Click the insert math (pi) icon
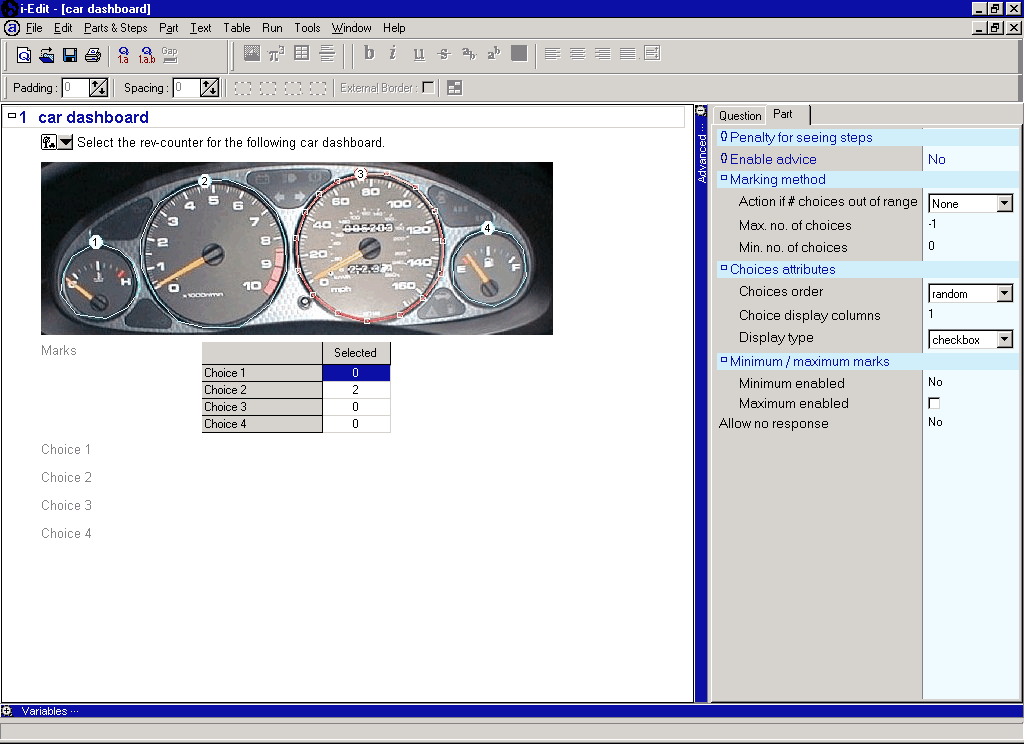The image size is (1024, 744). tap(276, 54)
